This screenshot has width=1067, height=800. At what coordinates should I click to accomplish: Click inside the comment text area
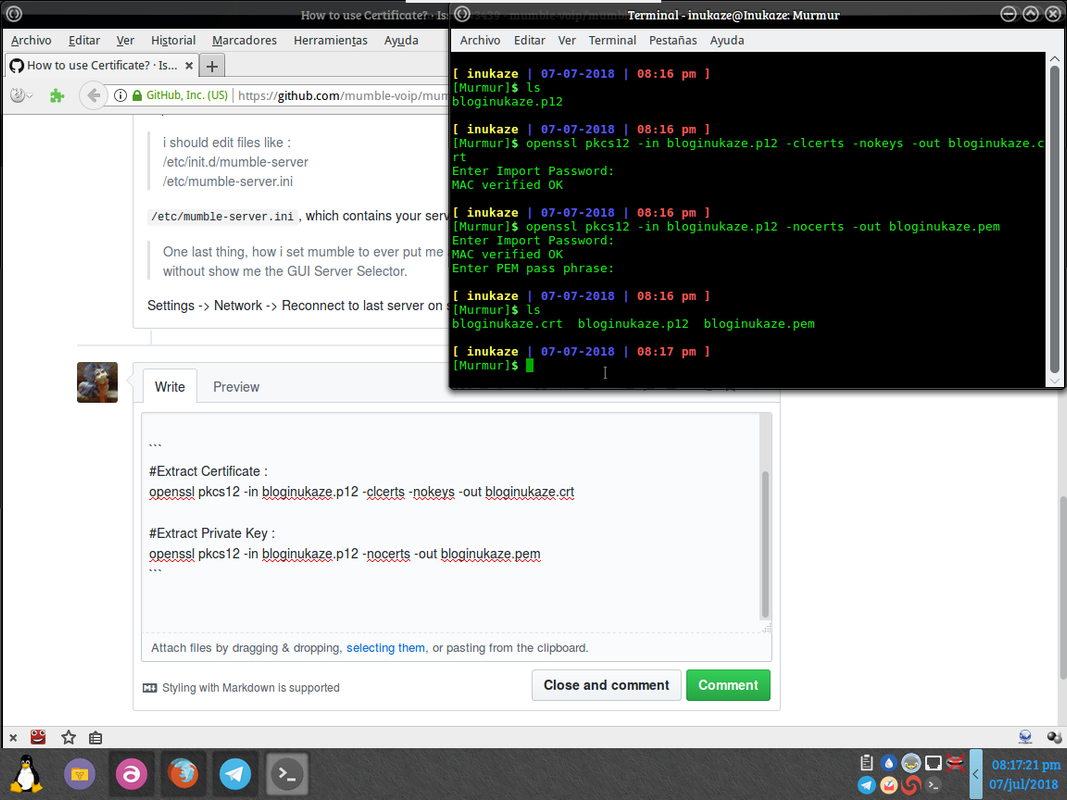[450, 522]
